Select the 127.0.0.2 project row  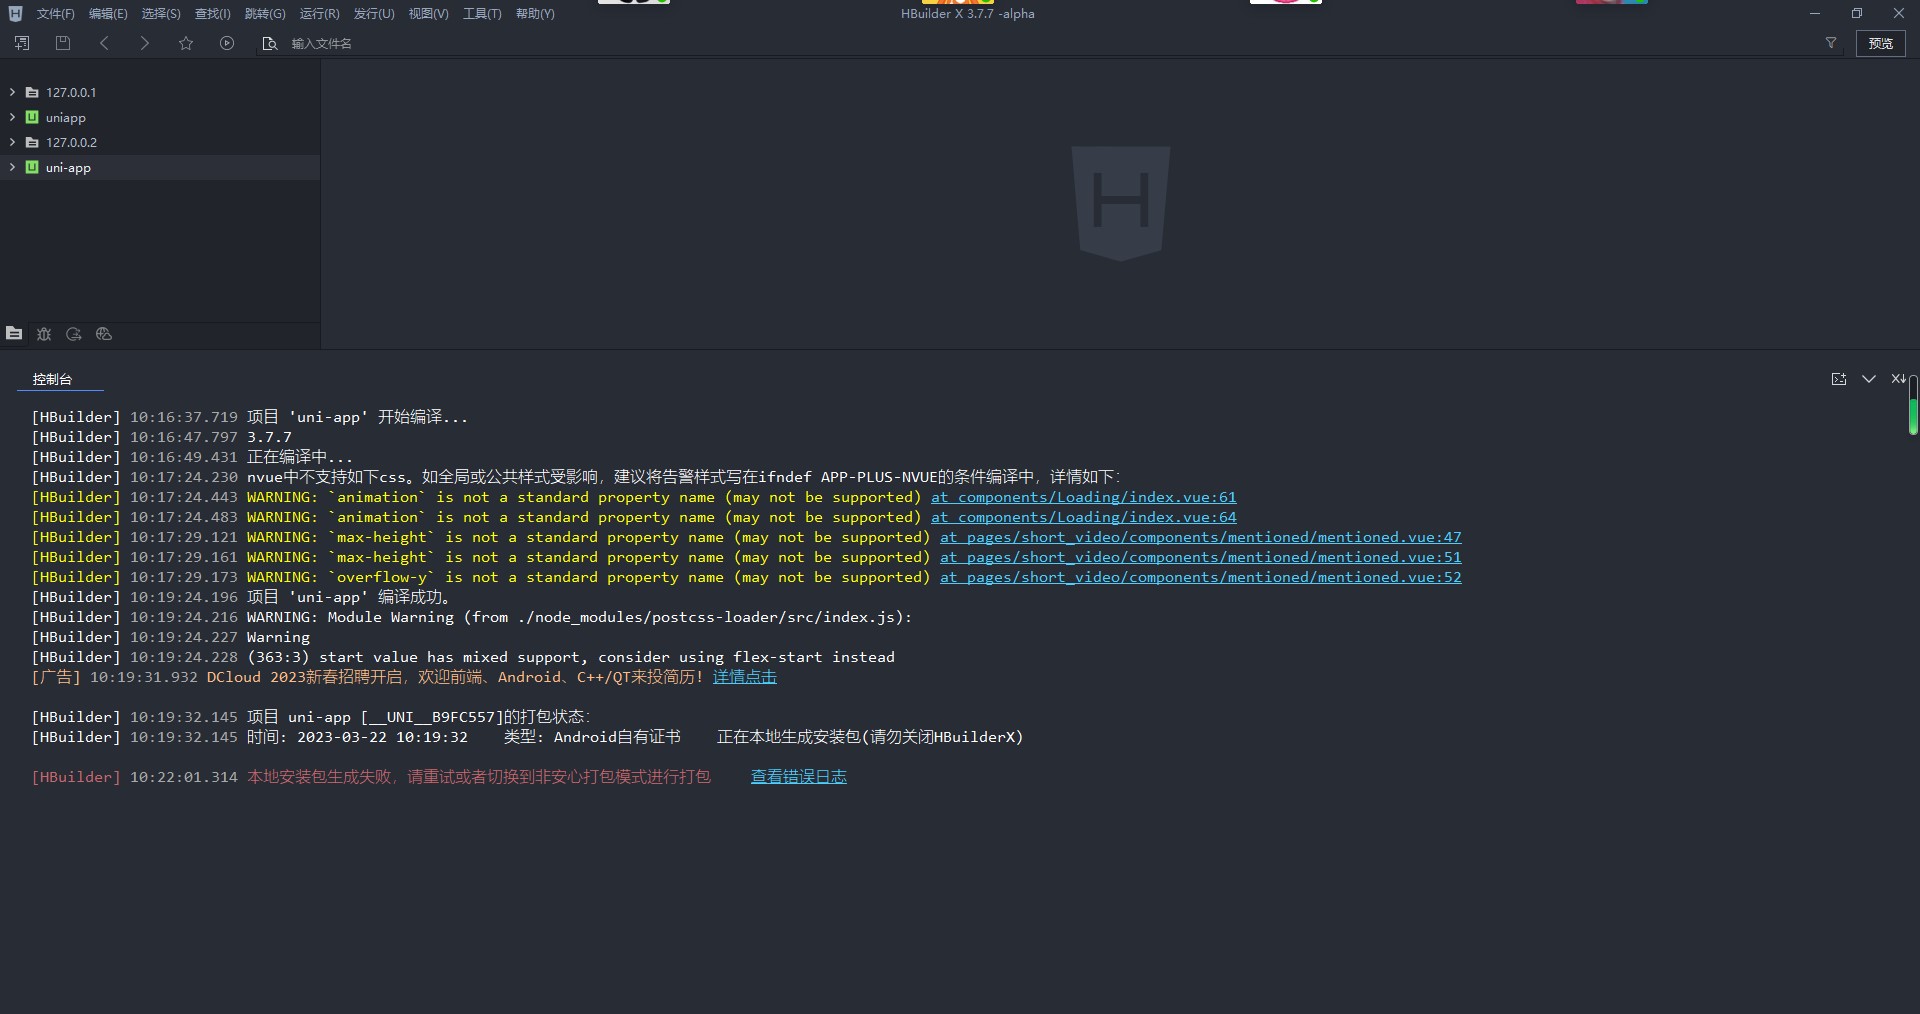tap(160, 142)
